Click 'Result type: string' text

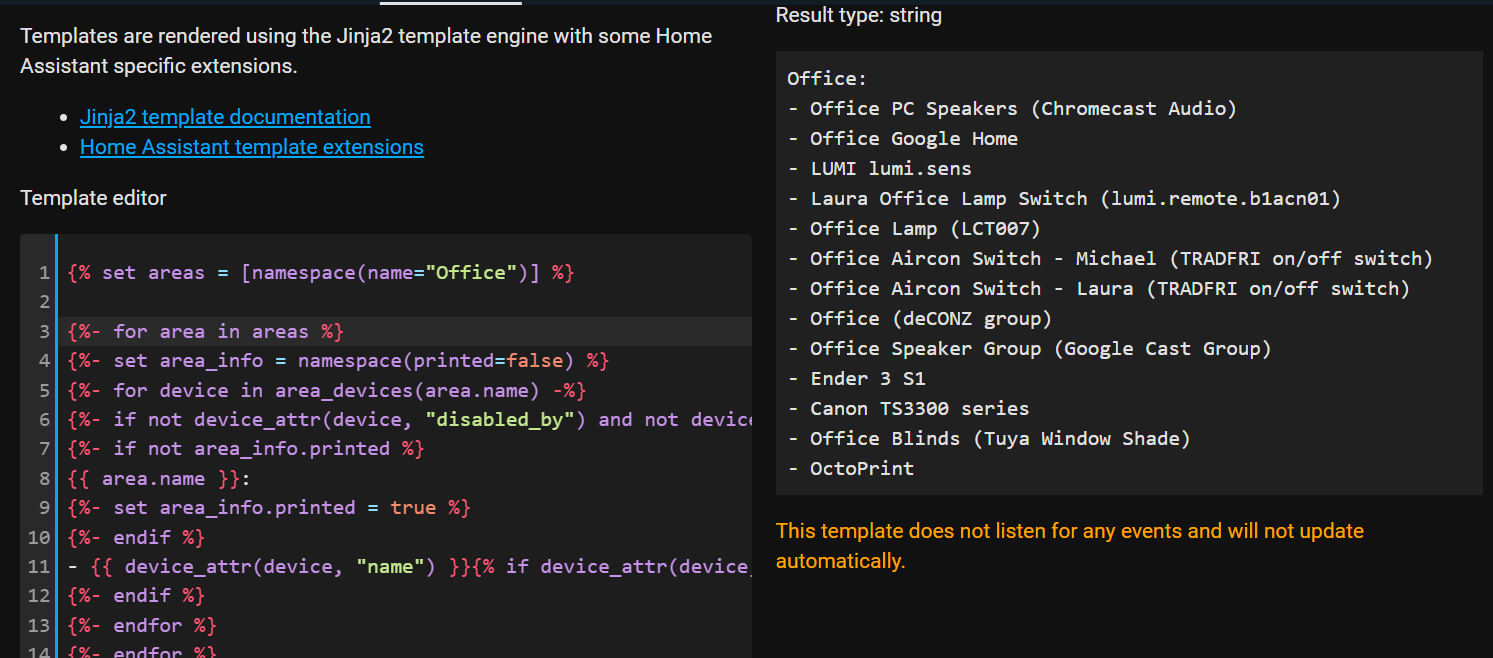click(859, 15)
